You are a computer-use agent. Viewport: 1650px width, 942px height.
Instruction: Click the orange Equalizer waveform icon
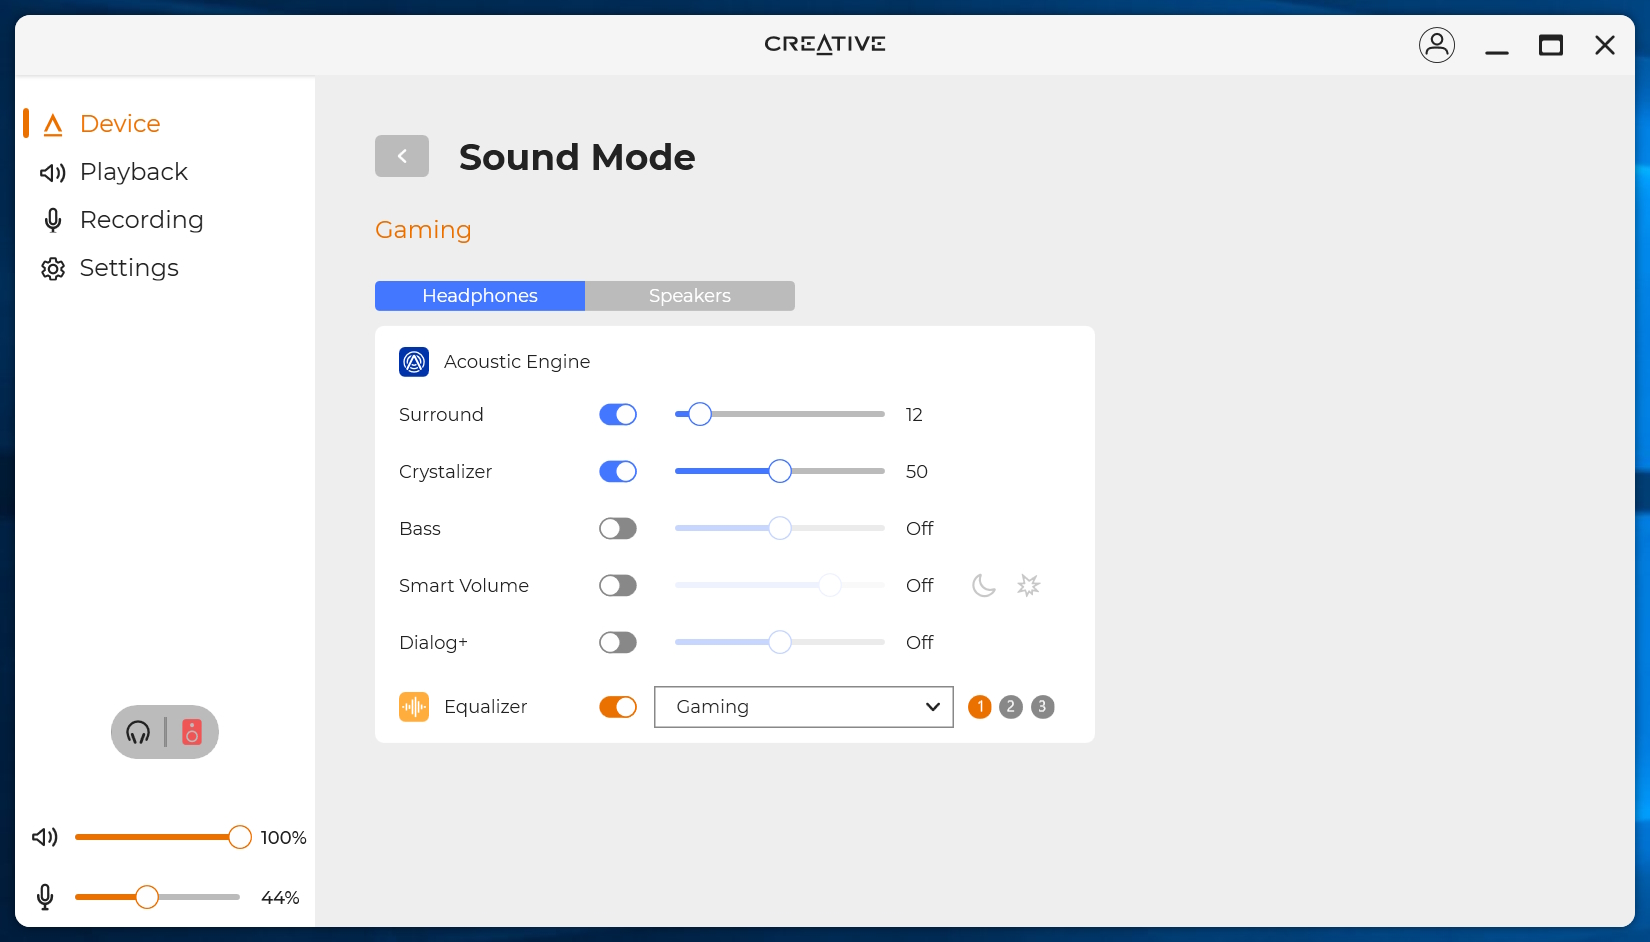[414, 707]
